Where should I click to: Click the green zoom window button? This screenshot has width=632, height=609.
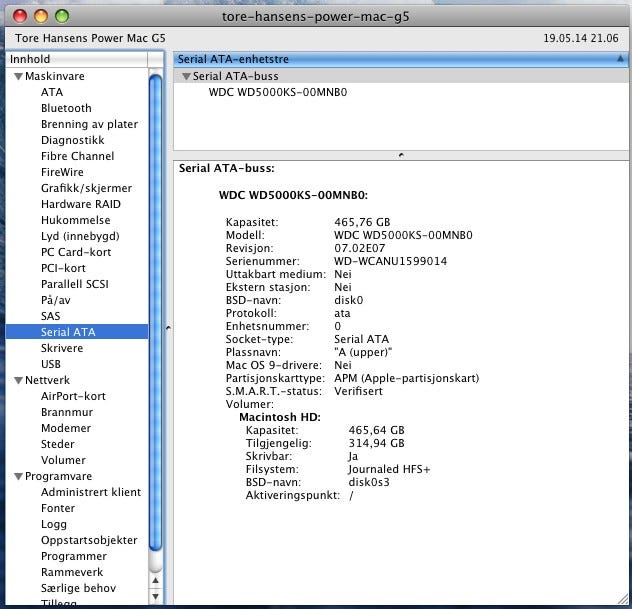[62, 17]
